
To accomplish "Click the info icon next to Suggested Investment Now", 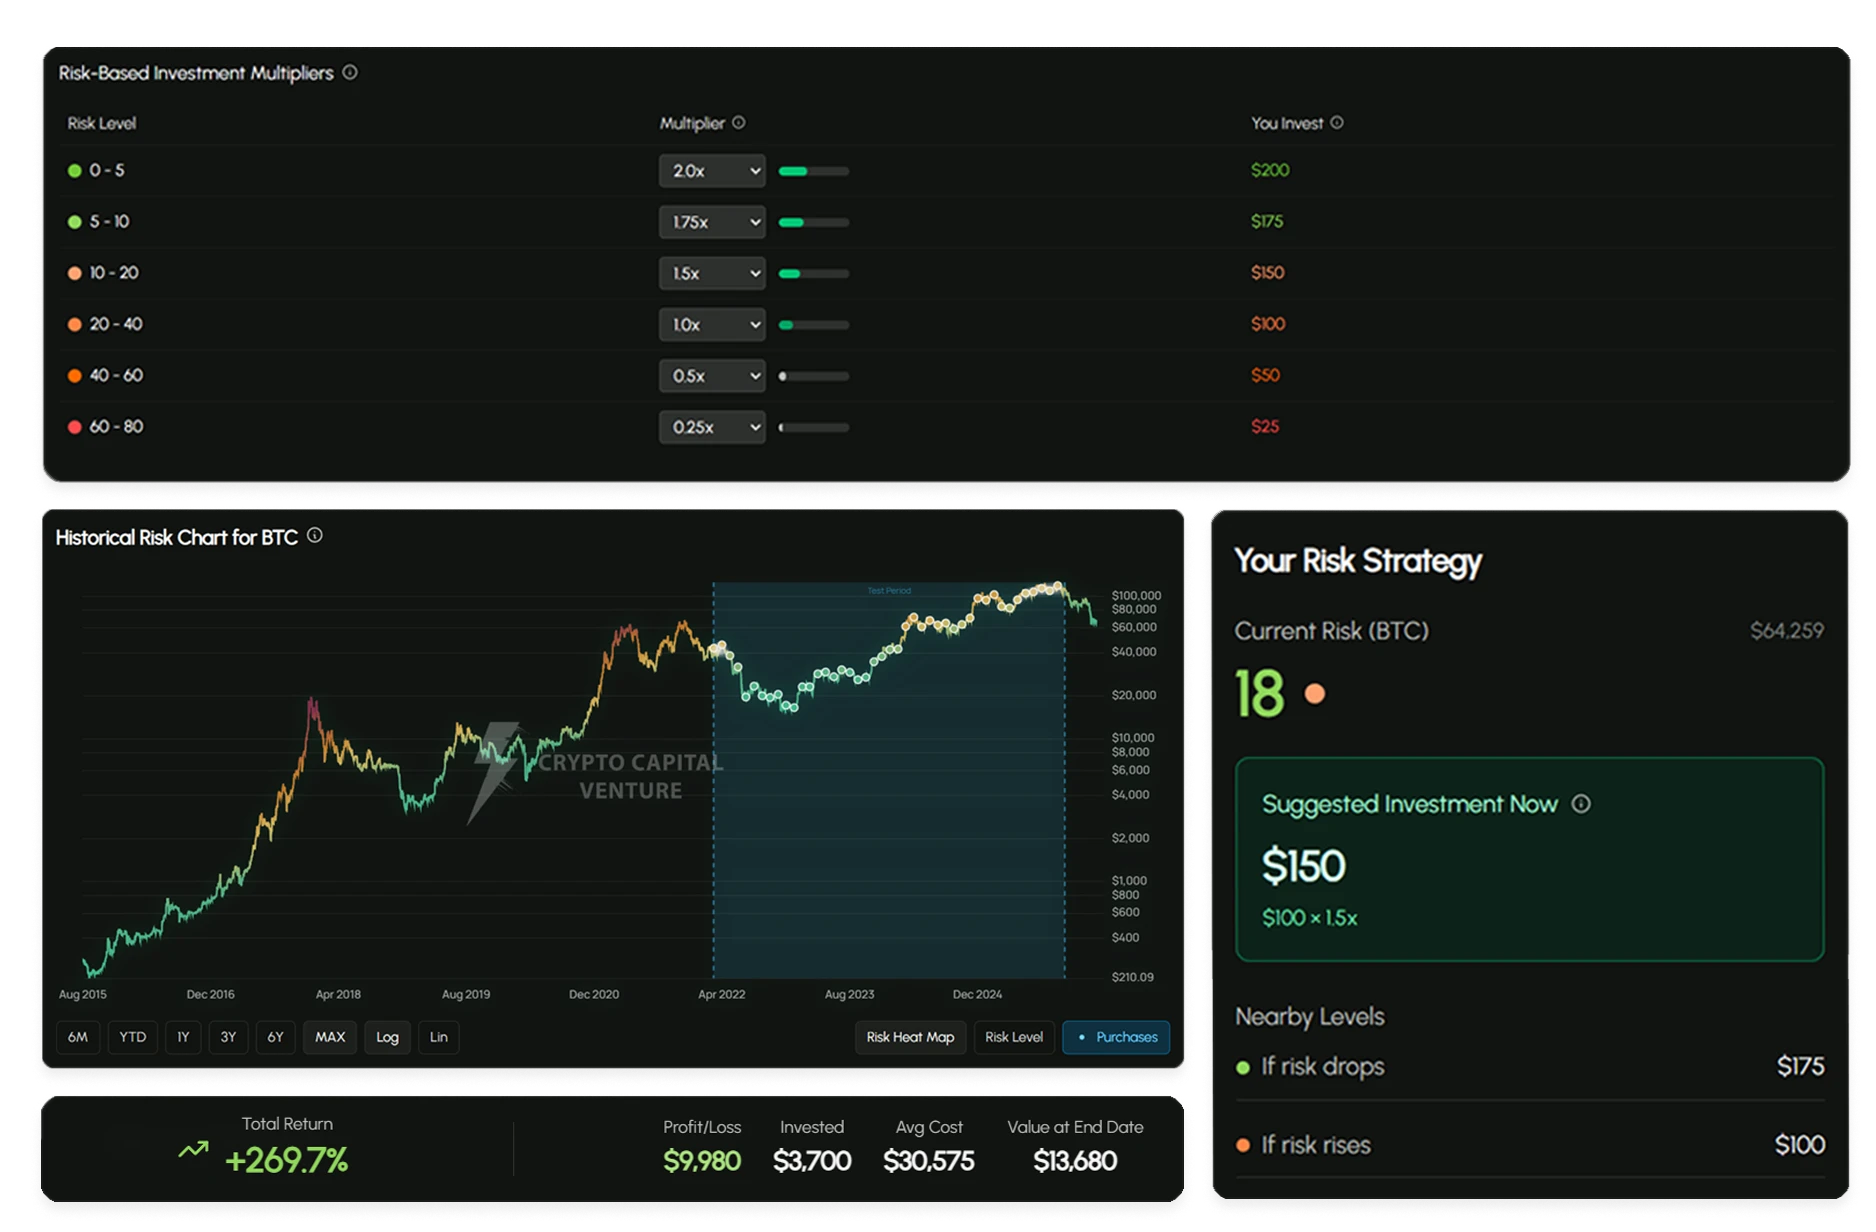I will [x=1582, y=803].
